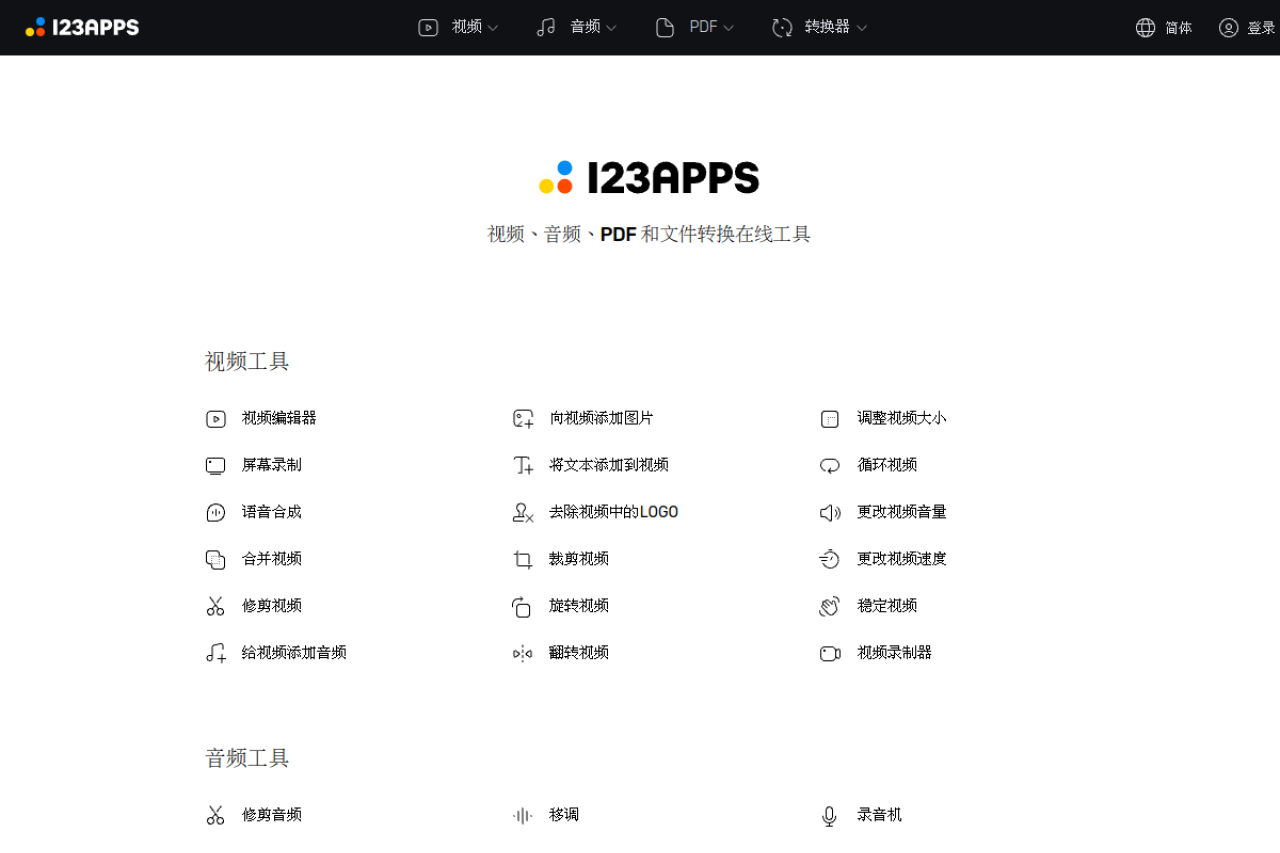Click the large 123APPS logo in page center
Viewport: 1280px width, 853px height.
649,178
